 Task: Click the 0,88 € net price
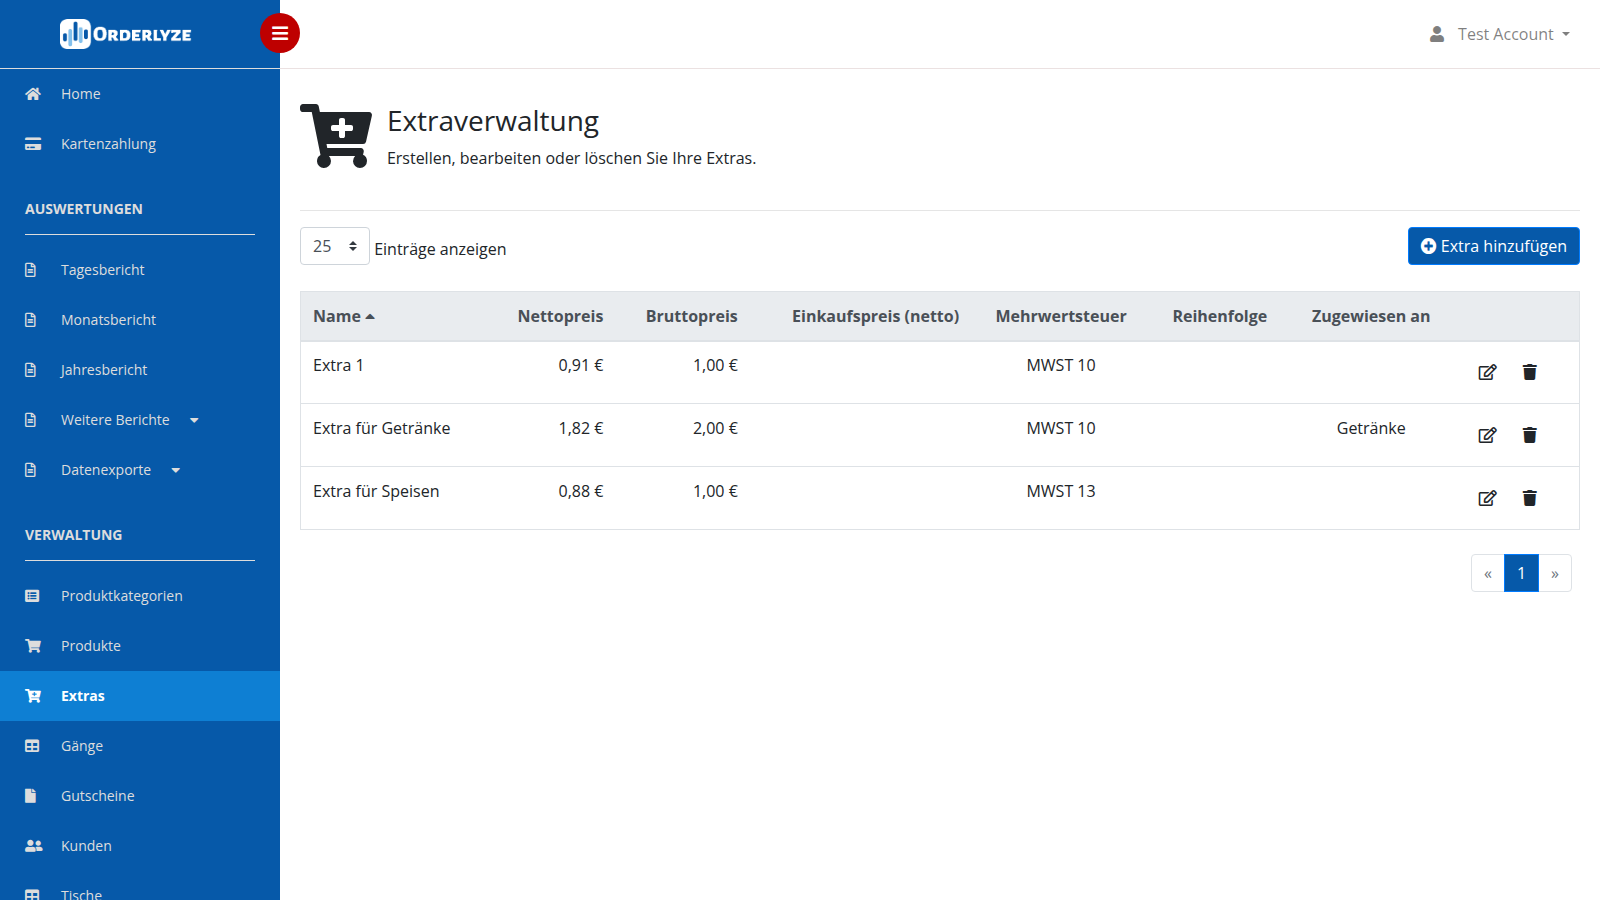[581, 491]
